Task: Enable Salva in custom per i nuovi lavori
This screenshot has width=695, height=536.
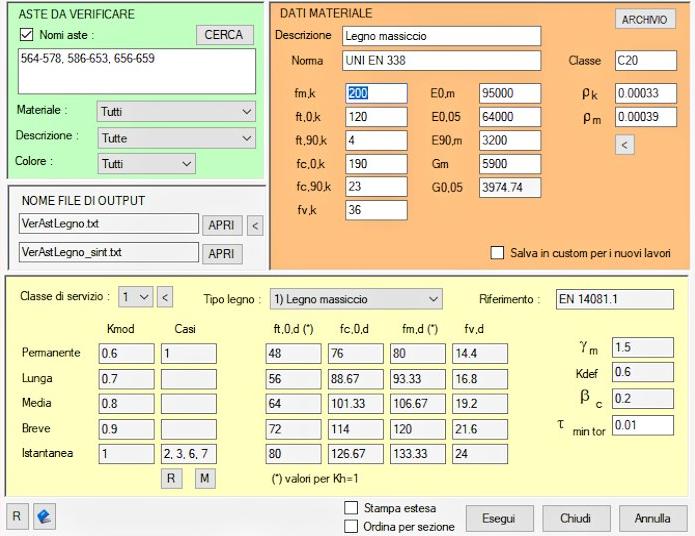Action: 498,253
